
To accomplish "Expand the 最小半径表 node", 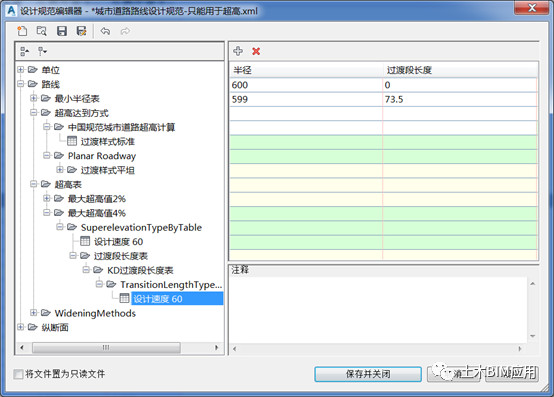I will [34, 98].
